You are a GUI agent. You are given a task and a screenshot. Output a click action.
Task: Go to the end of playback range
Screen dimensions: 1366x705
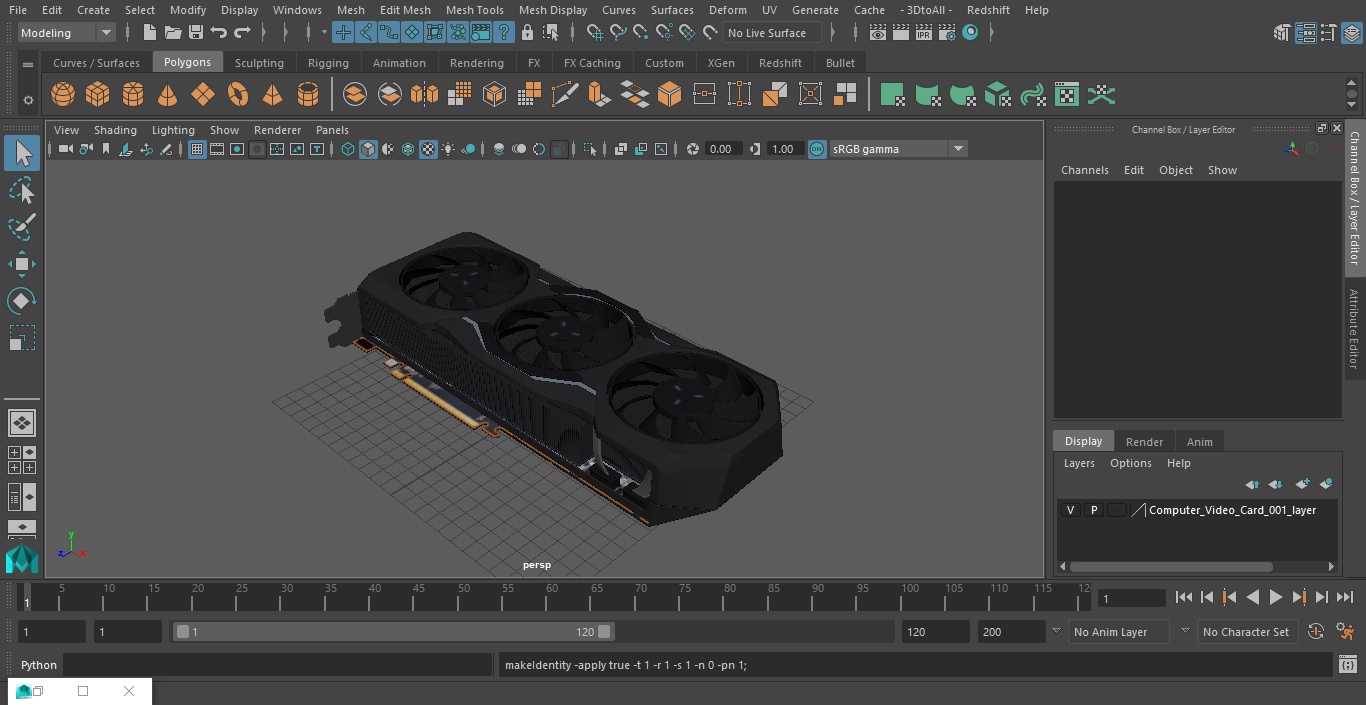tap(1345, 597)
